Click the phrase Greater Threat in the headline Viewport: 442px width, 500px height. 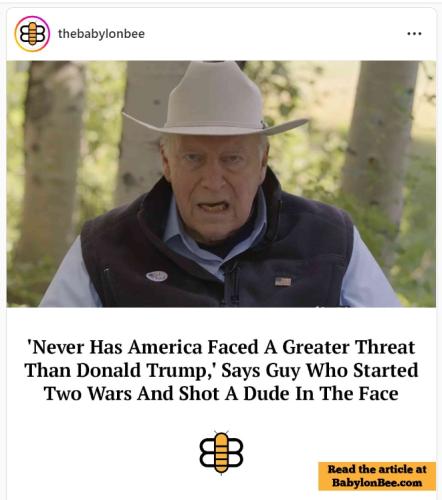click(349, 347)
